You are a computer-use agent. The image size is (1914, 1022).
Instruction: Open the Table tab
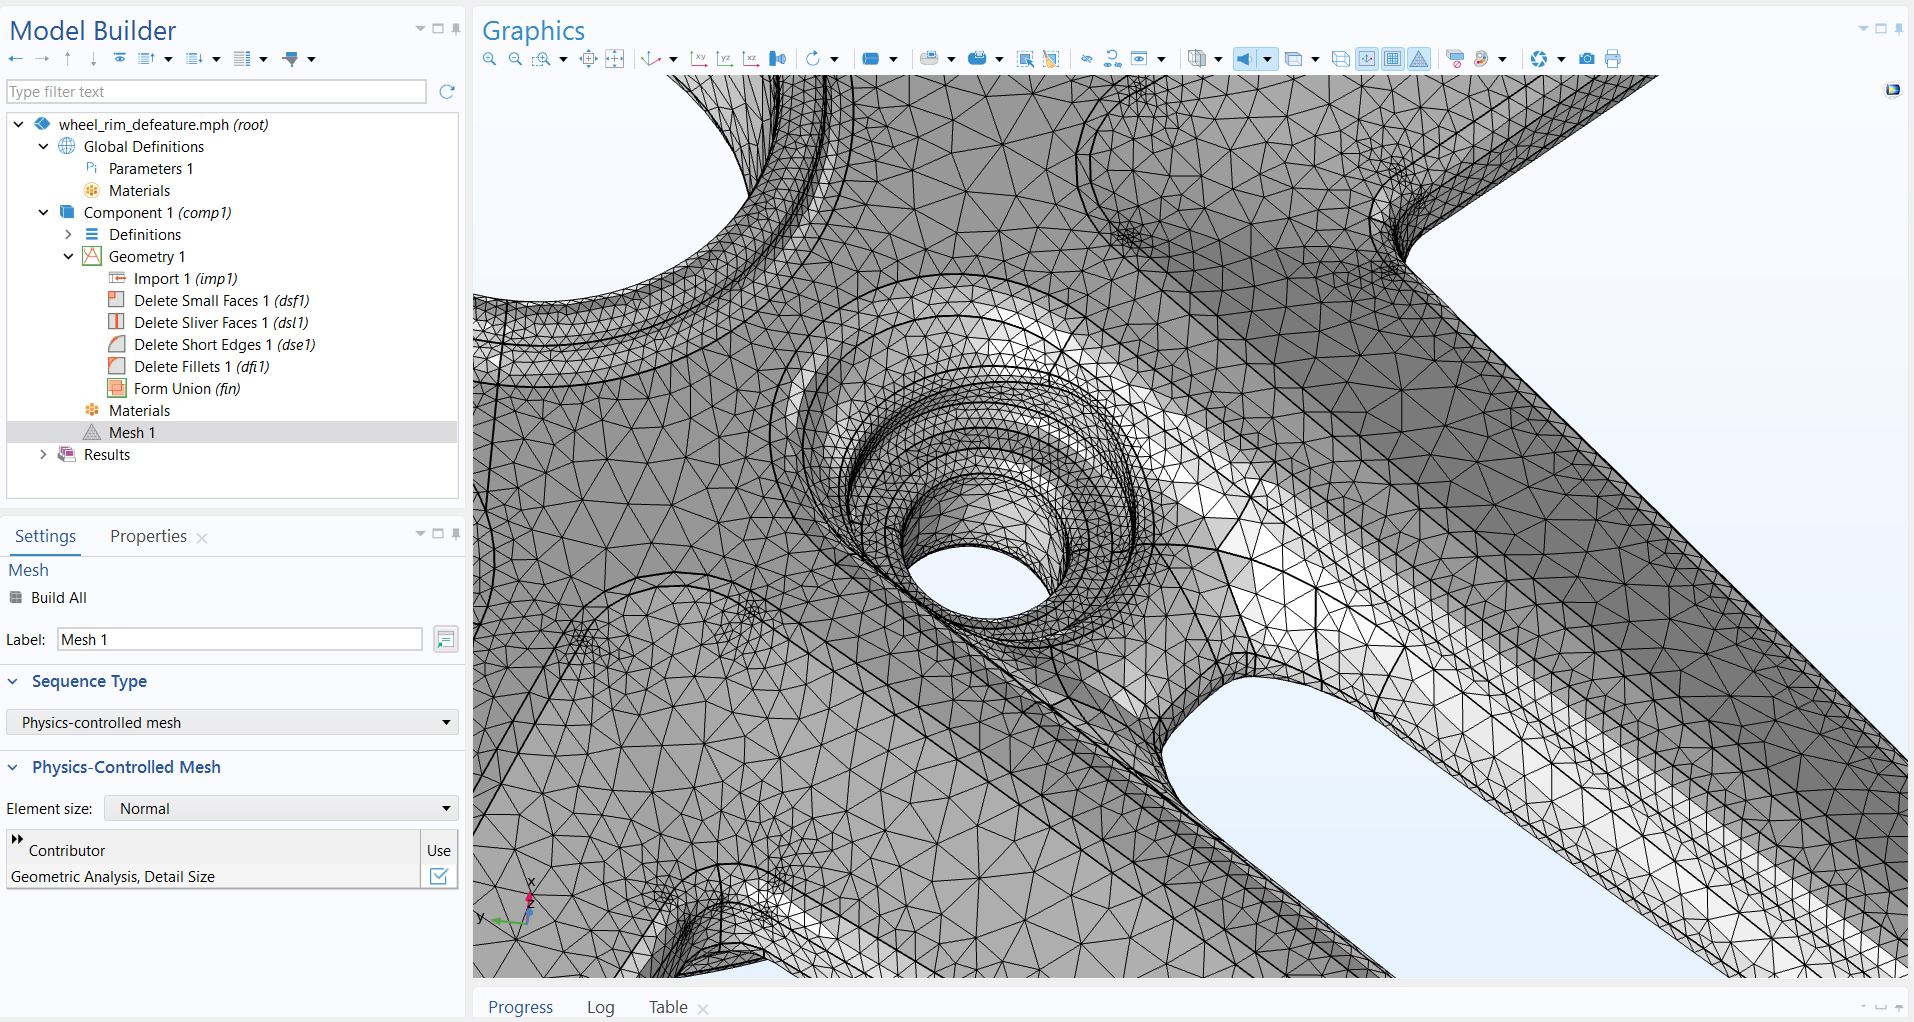coord(668,1007)
